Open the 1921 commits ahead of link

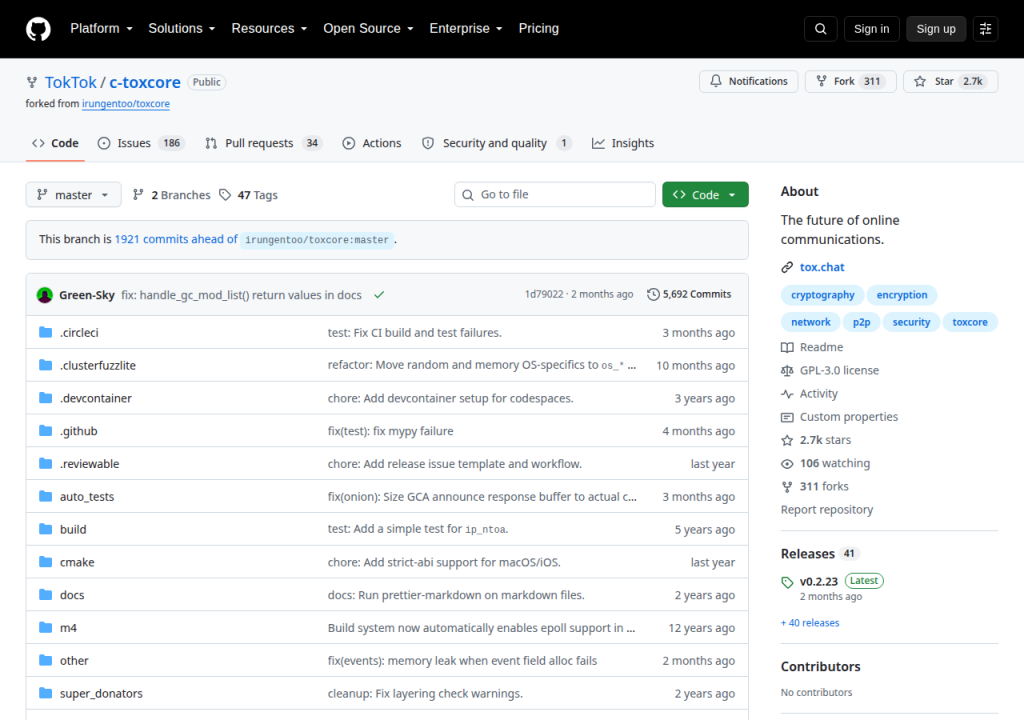(176, 239)
